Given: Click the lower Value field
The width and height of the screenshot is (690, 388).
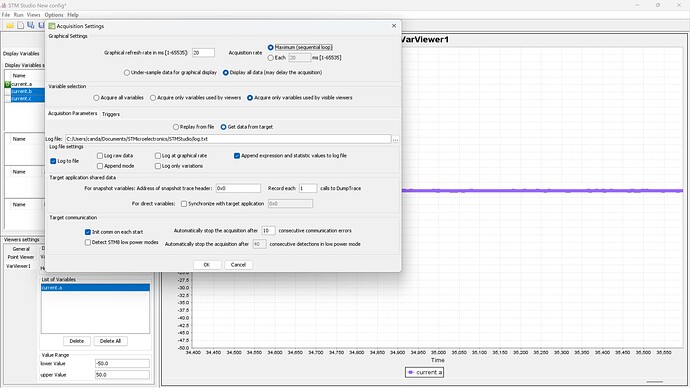Looking at the screenshot, I should (x=122, y=364).
